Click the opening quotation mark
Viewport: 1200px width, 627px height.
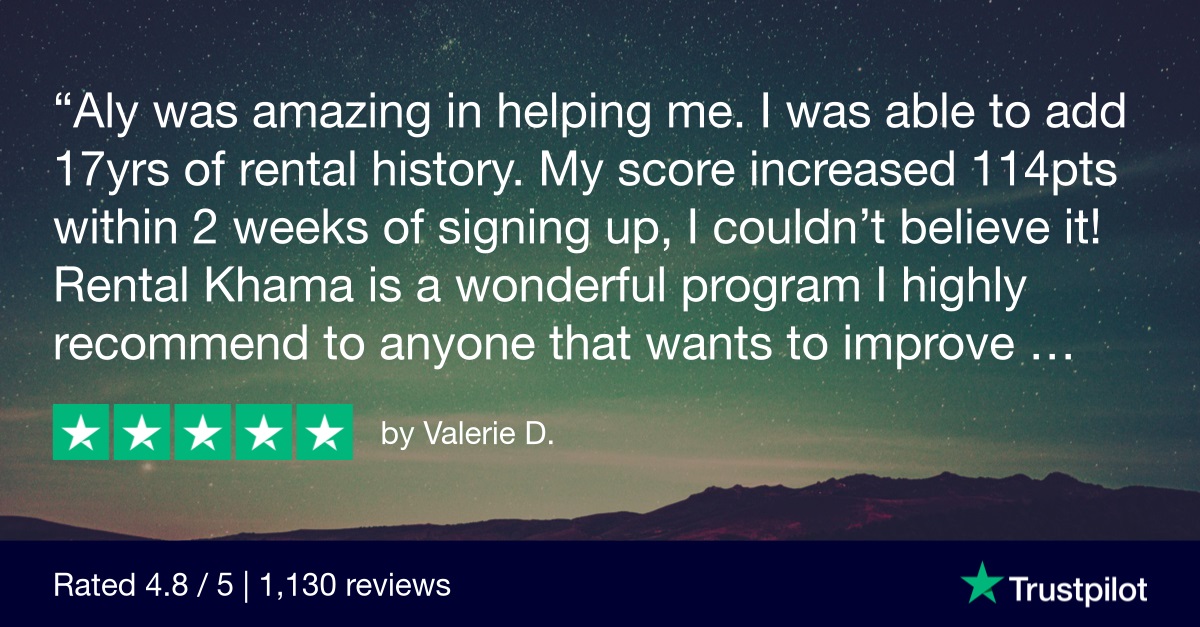61,110
